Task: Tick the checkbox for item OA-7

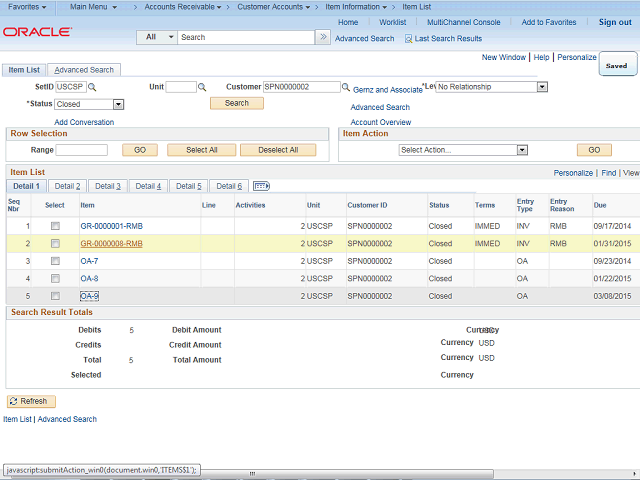Action: [55, 261]
